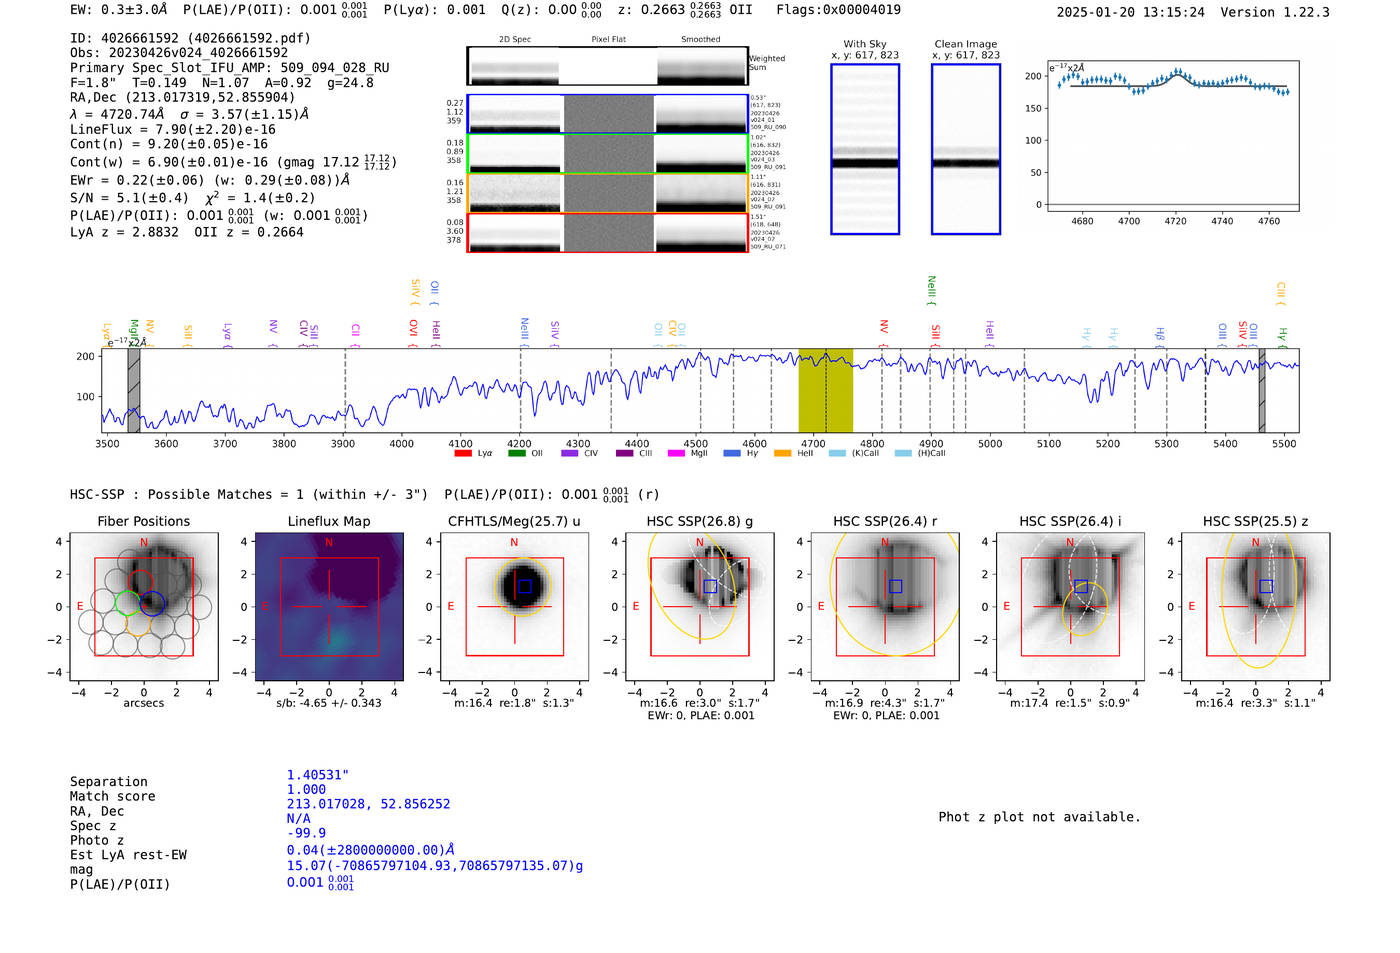Select the HSC SSP(26.4) i-band cutout

(x=1070, y=606)
